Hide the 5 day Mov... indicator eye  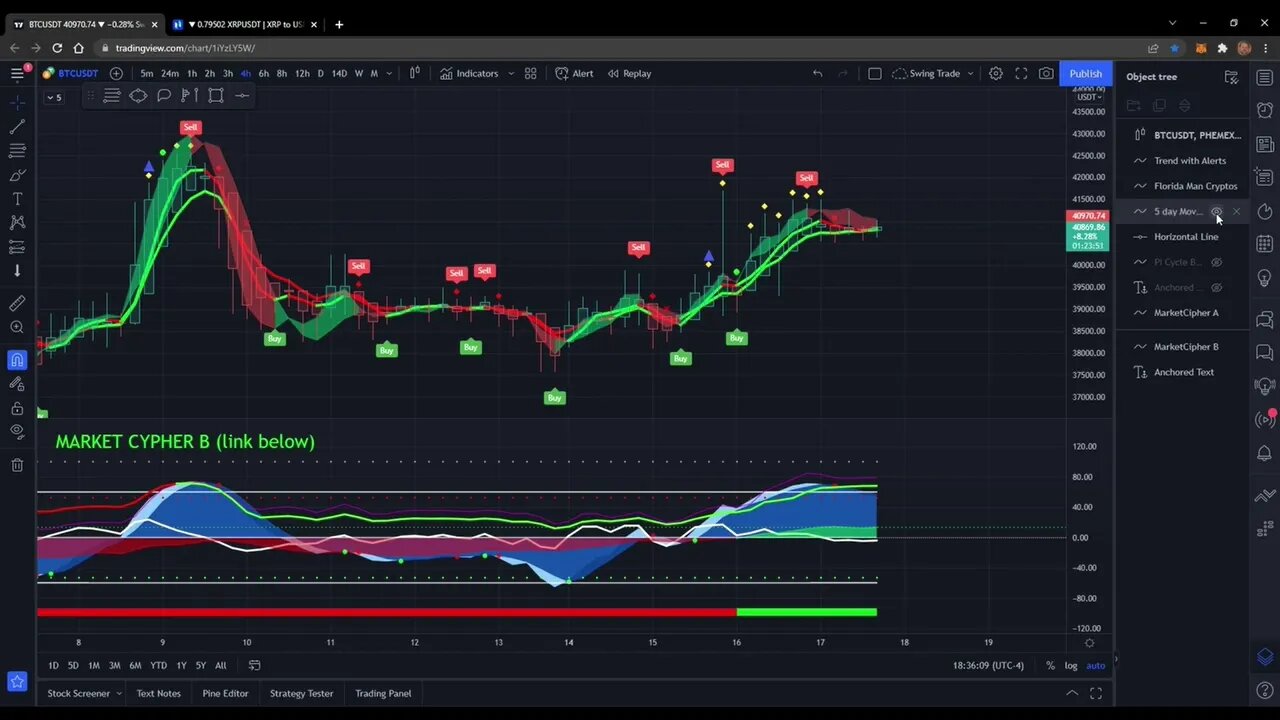[1216, 212]
